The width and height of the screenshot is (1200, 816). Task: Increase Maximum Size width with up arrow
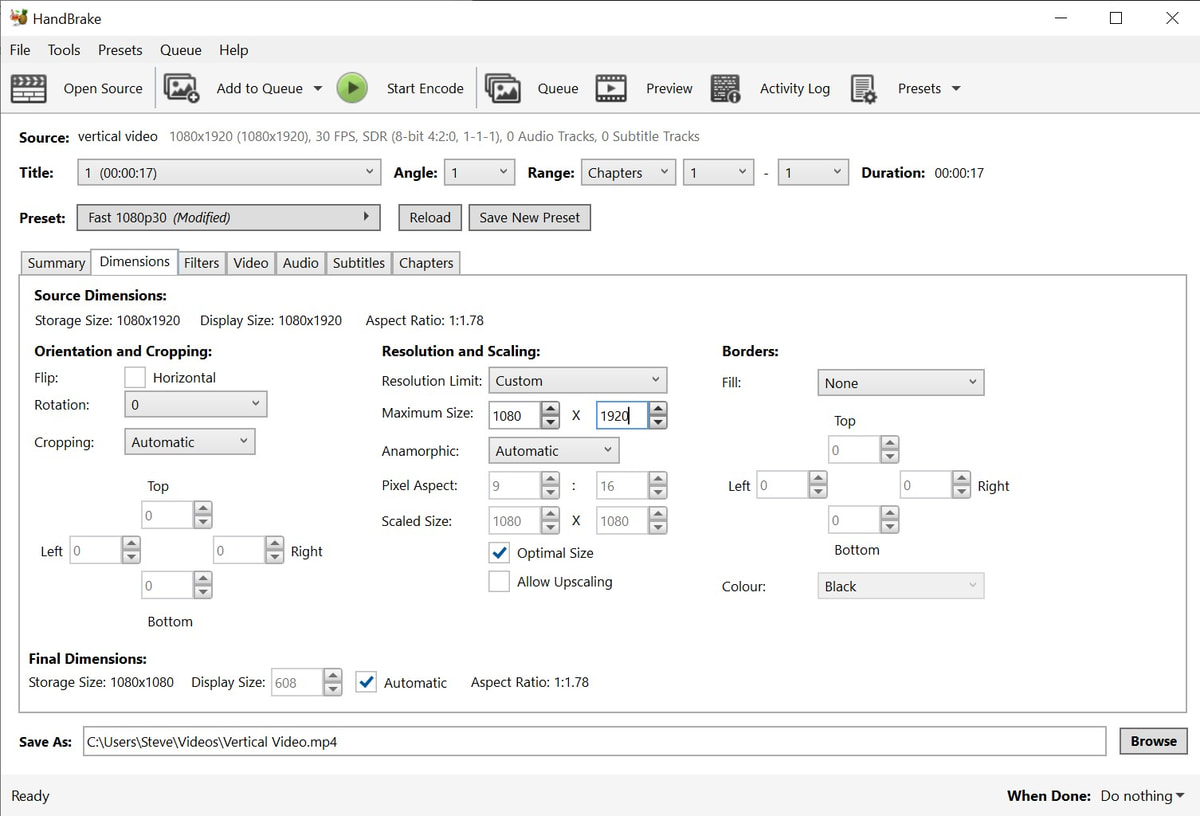(x=550, y=409)
